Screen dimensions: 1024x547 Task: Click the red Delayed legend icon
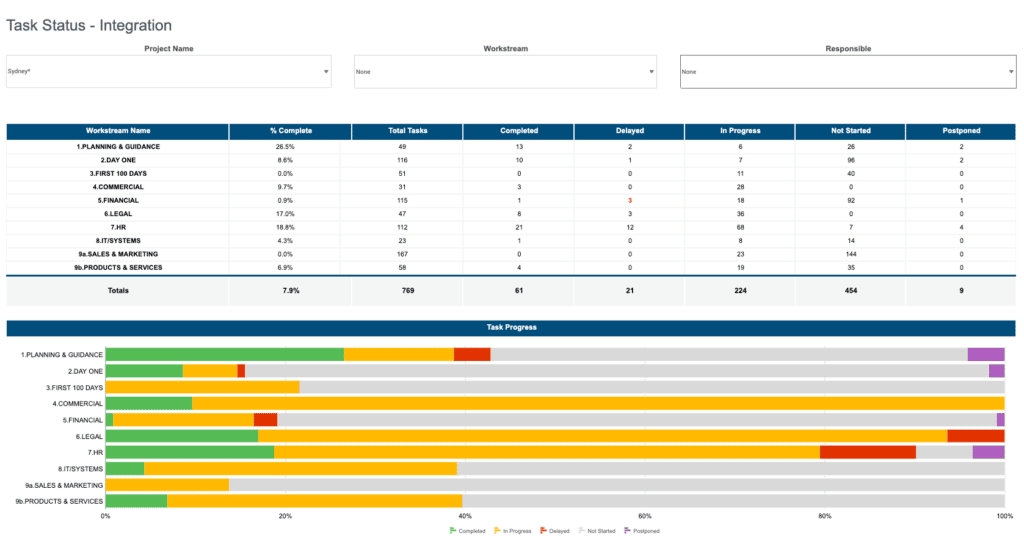543,530
